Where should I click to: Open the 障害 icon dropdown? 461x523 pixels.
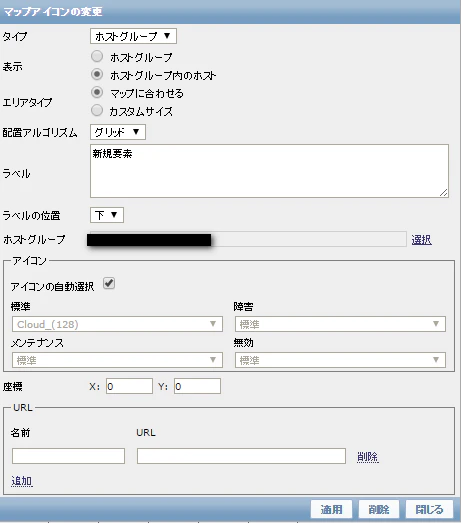340,324
